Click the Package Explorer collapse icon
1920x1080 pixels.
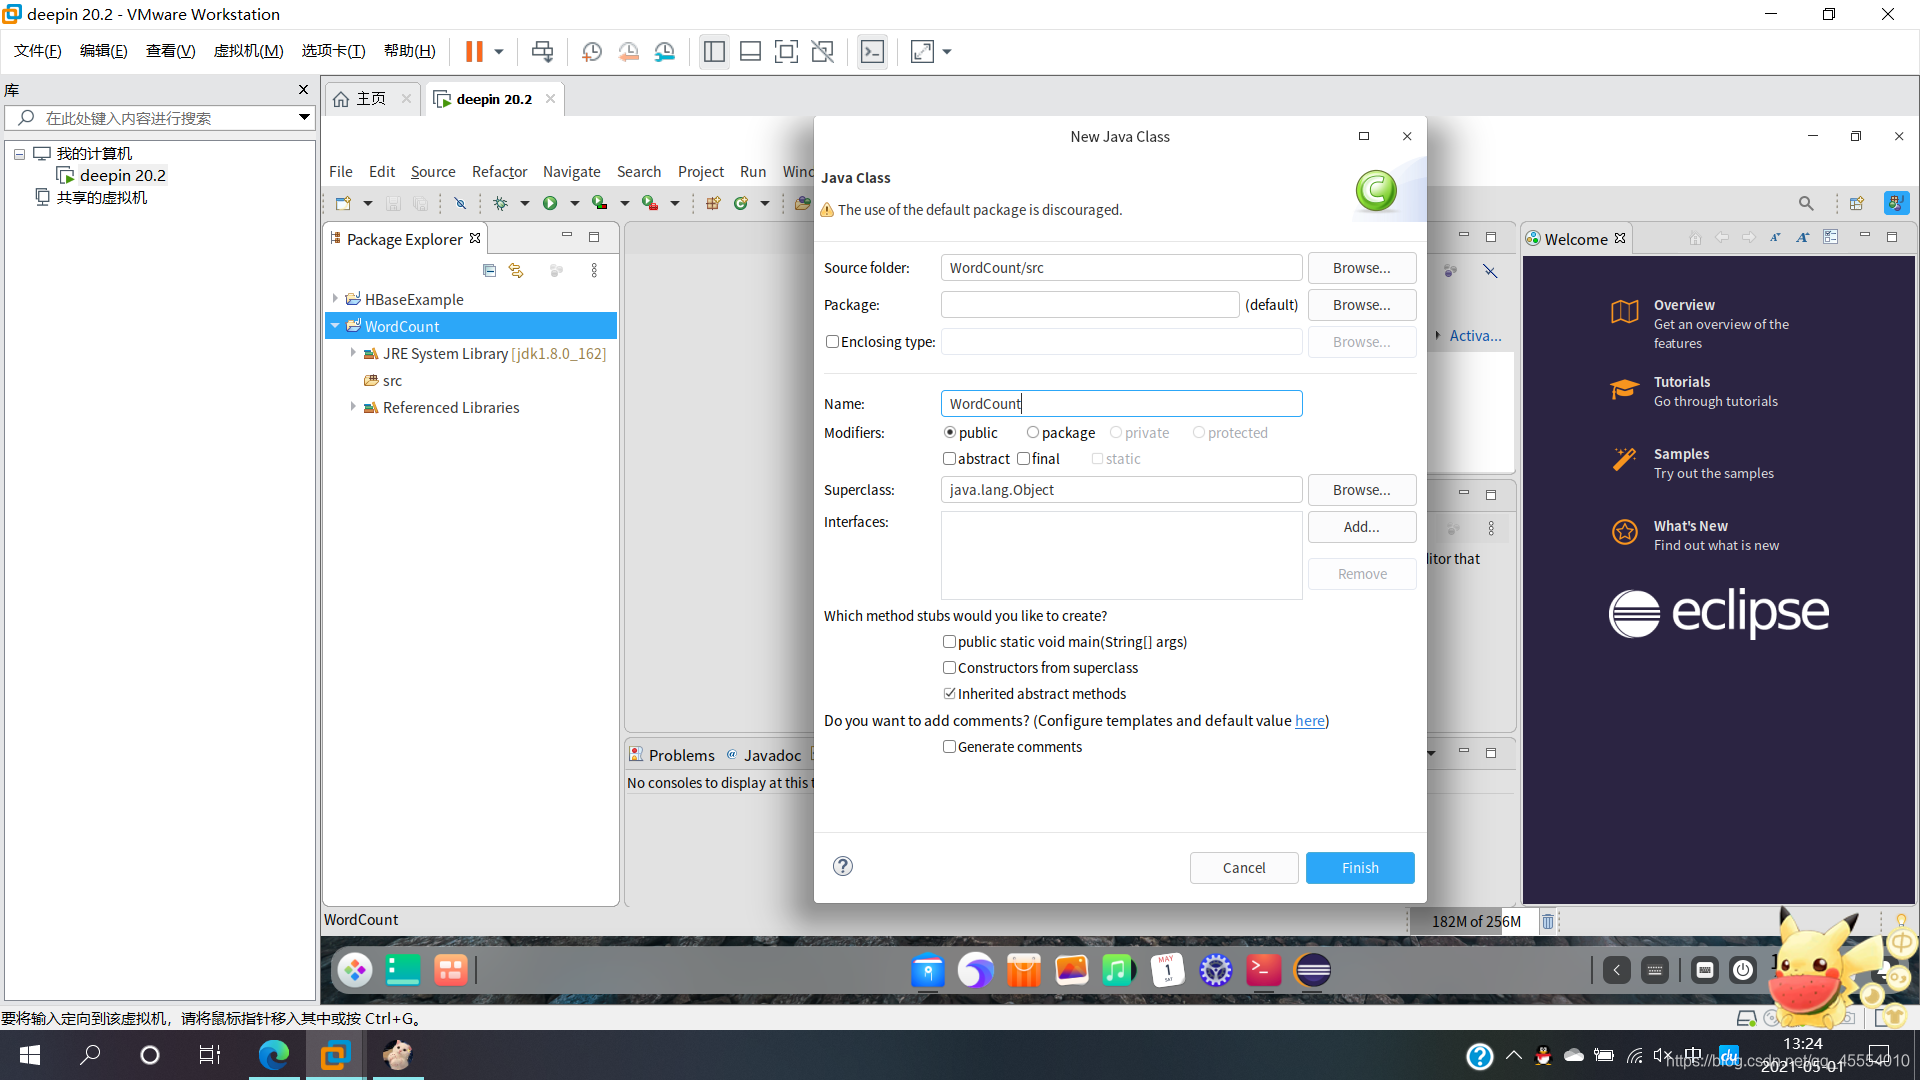click(x=488, y=270)
